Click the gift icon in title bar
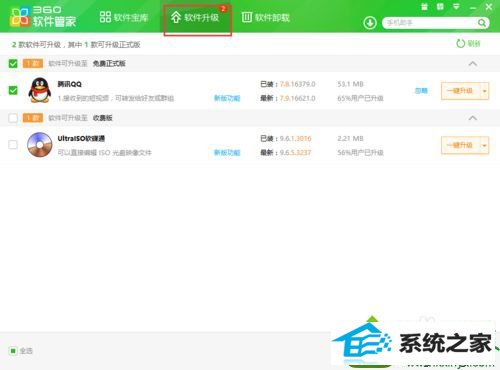Image resolution: width=500 pixels, height=370 pixels. pos(424,7)
